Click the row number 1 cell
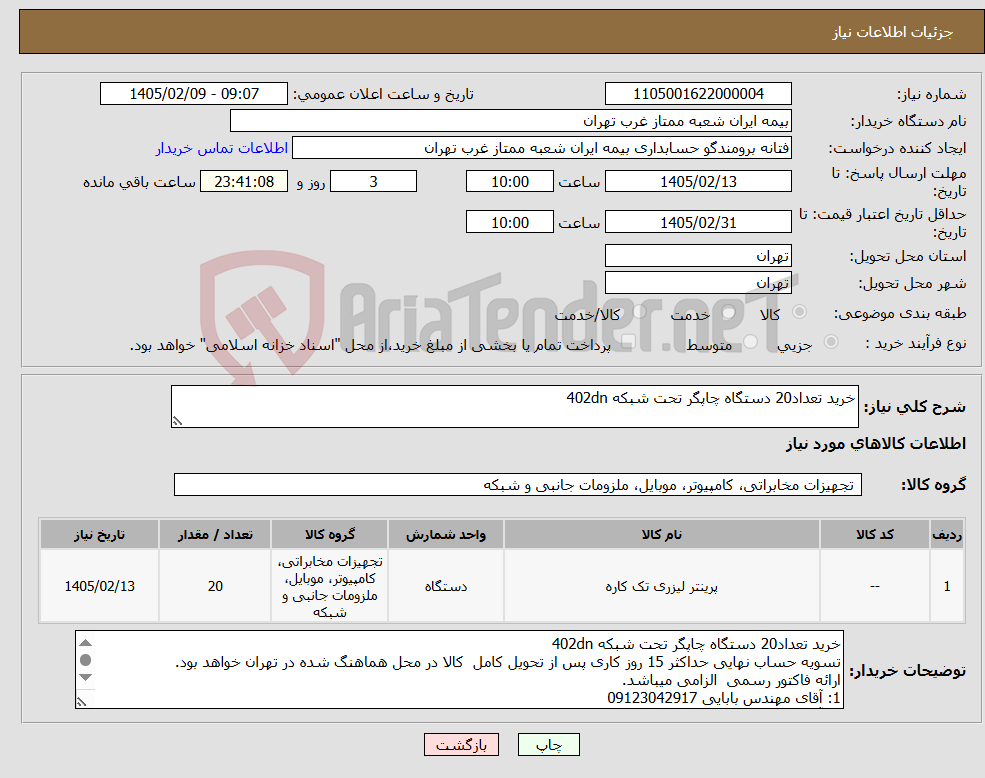Screen dimensions: 985x778 coord(947,586)
